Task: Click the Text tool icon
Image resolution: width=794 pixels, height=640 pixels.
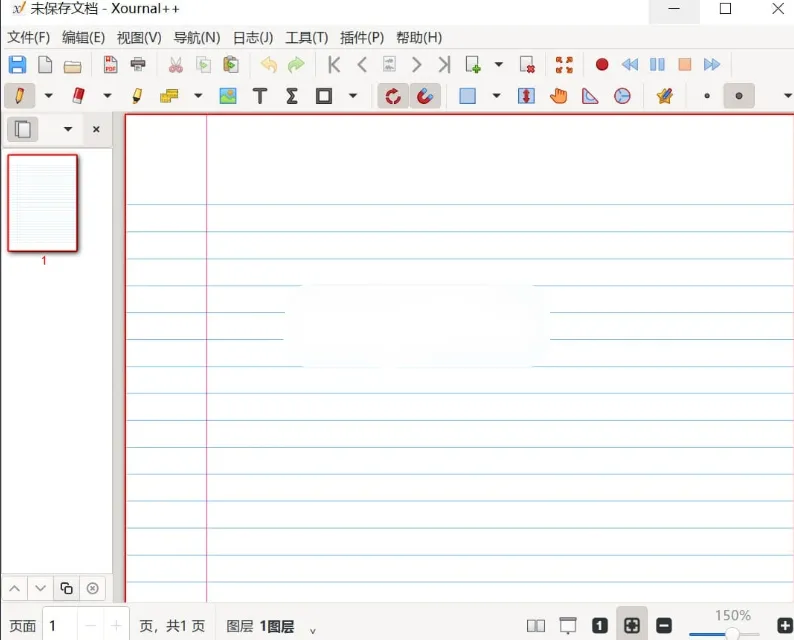Action: 260,96
